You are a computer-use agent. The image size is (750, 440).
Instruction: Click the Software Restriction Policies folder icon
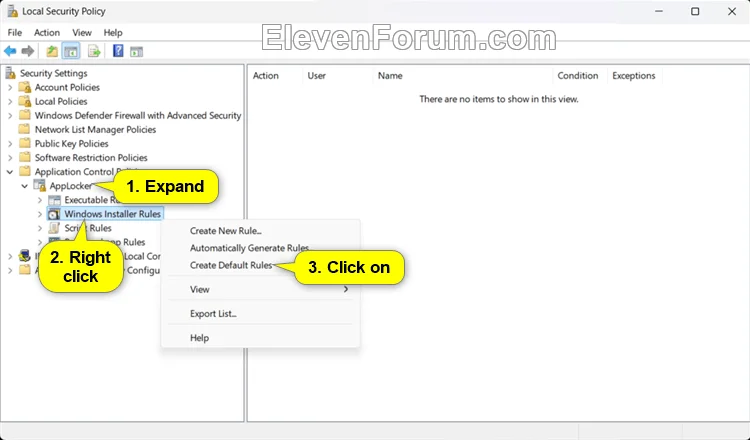tap(24, 157)
